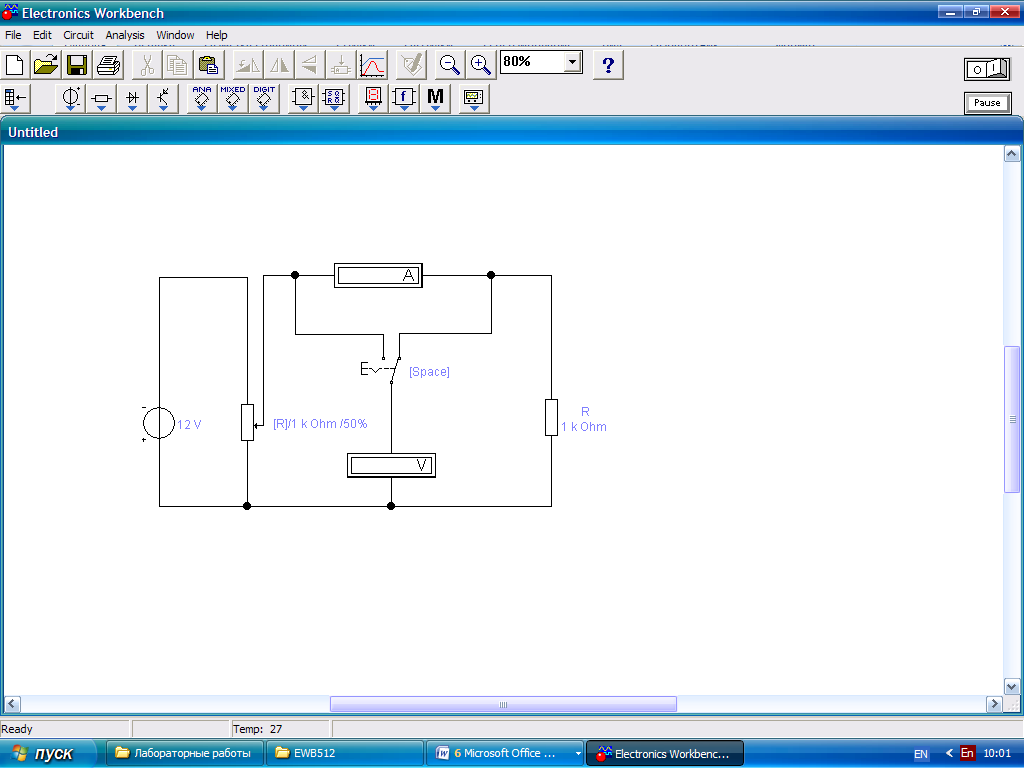Click the Cut scissors icon
The width and height of the screenshot is (1024, 768).
pos(147,65)
